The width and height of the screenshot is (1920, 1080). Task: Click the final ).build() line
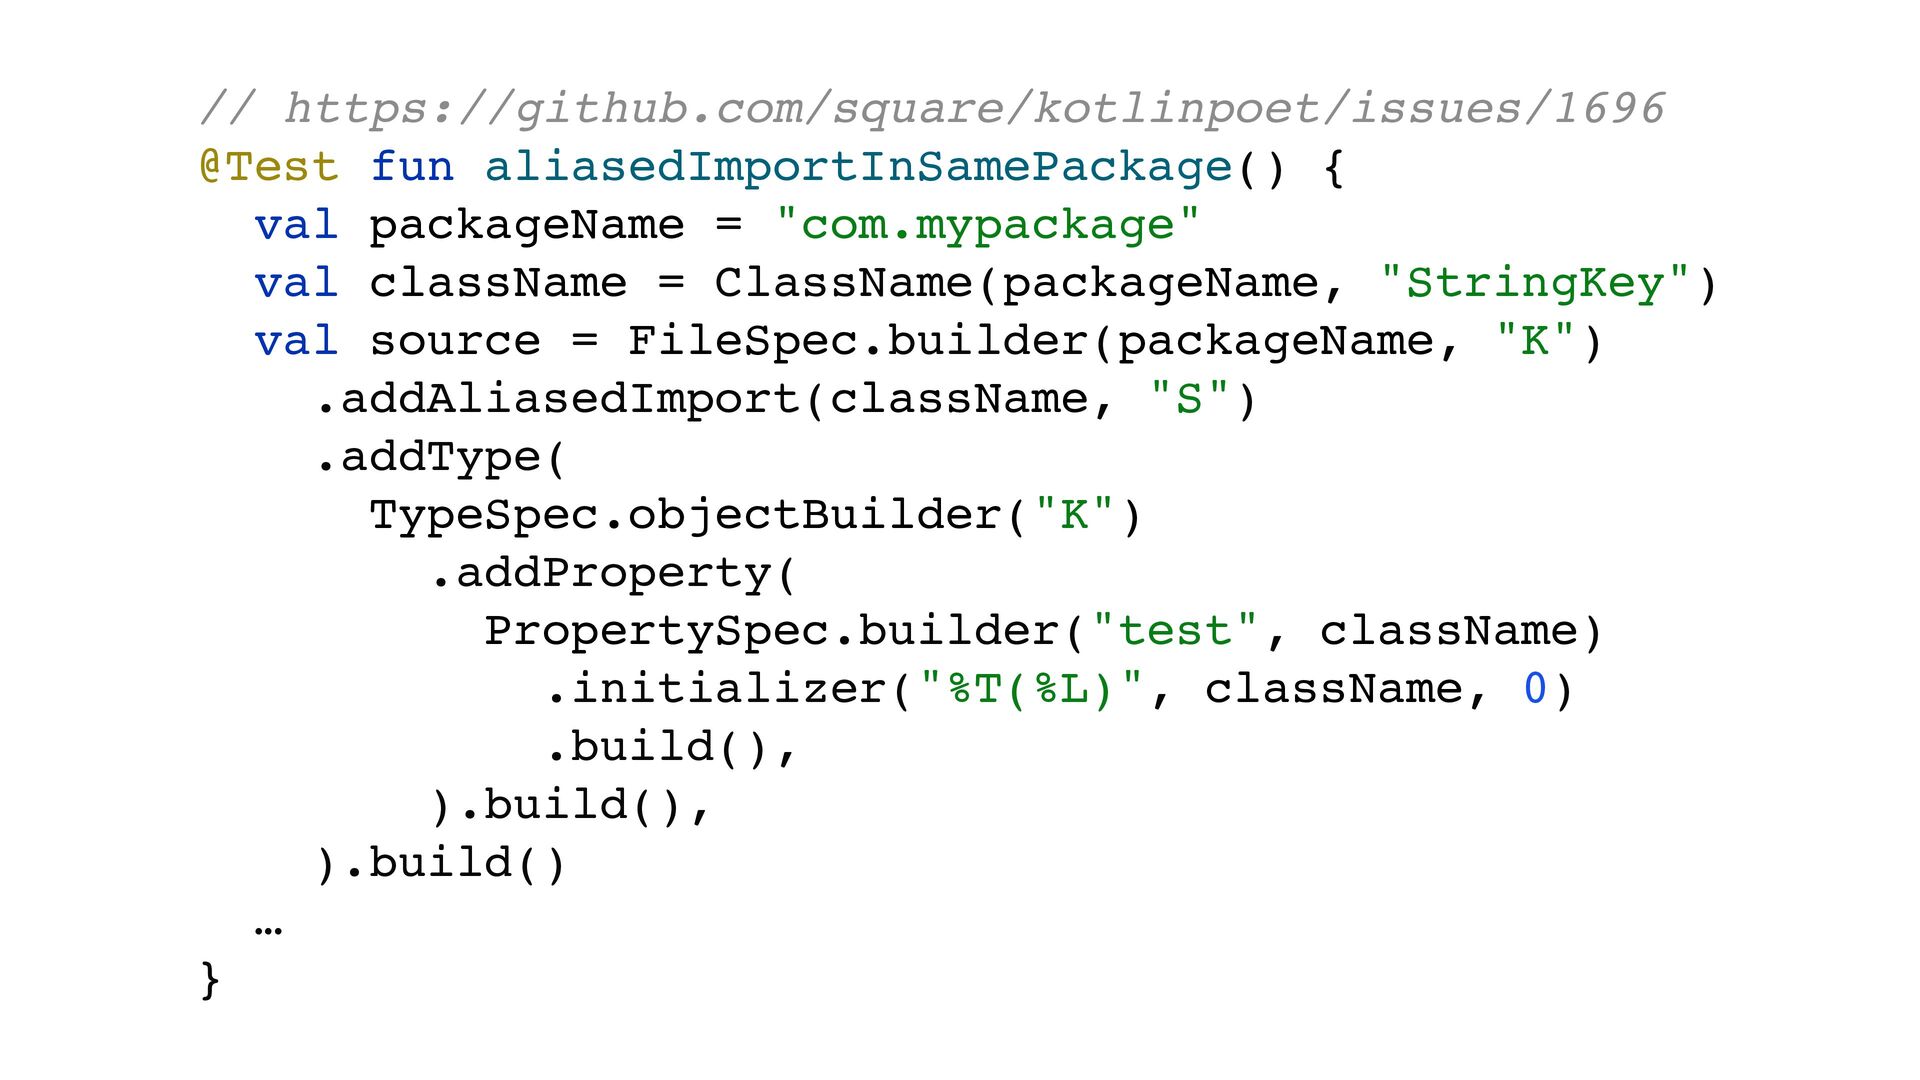click(x=441, y=863)
